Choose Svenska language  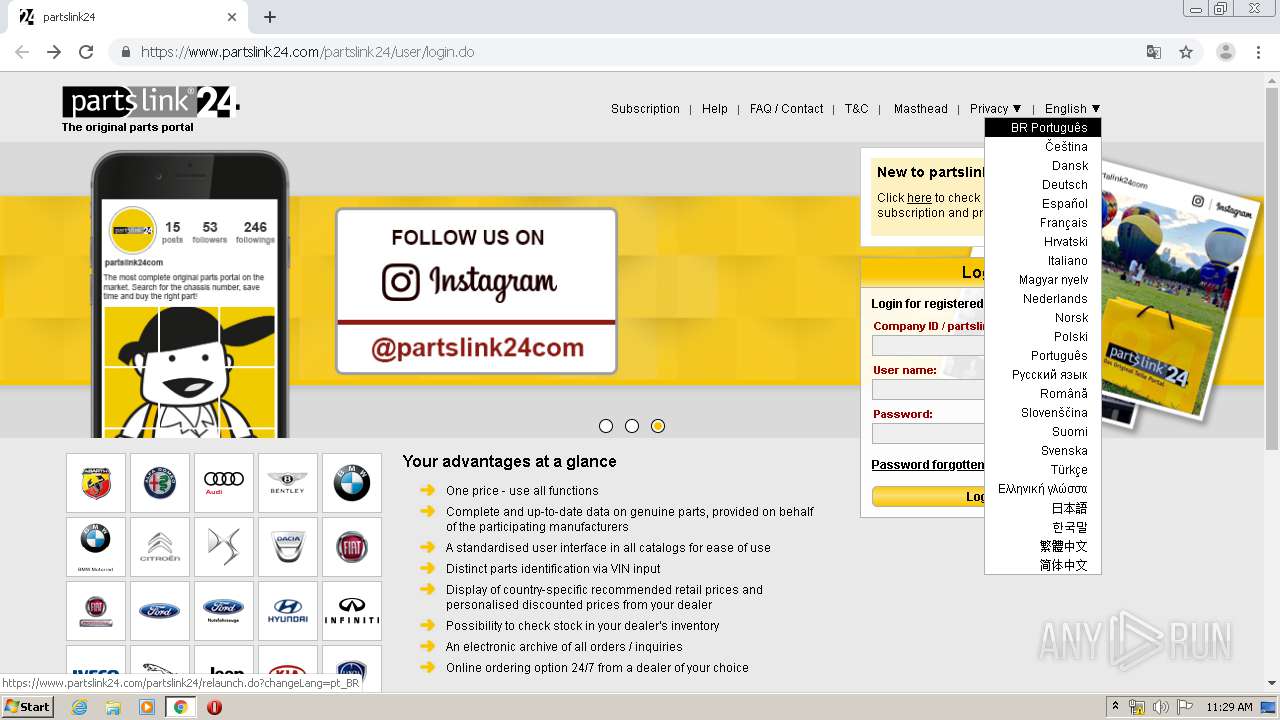(x=1043, y=451)
